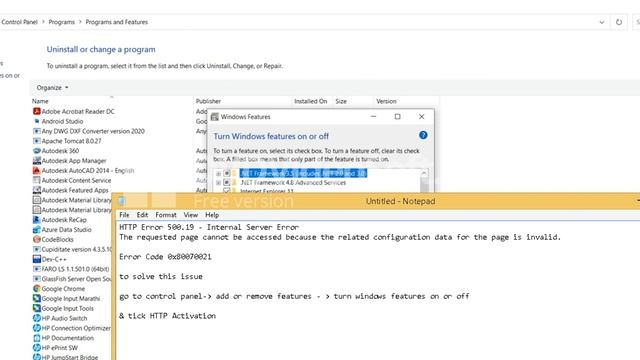Click the Windows Features help question icon
640x360 pixels.
tap(423, 135)
